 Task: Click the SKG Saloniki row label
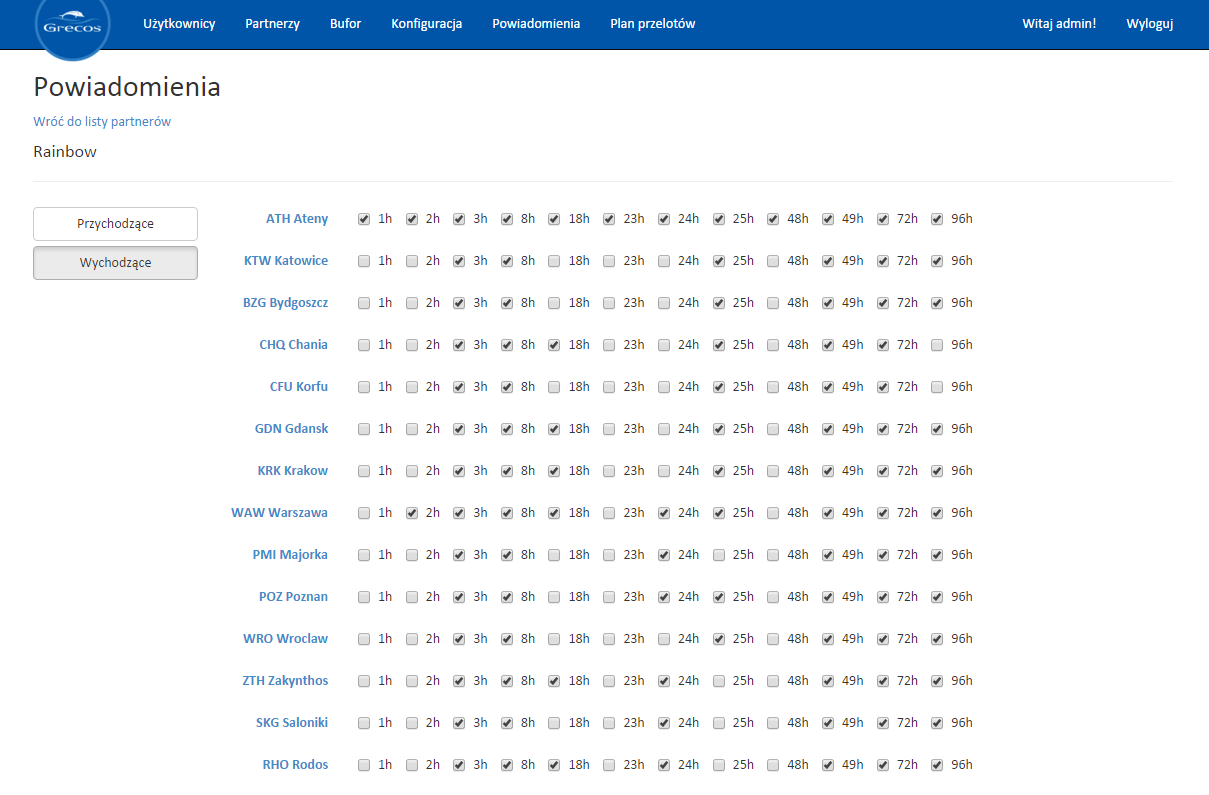pyautogui.click(x=291, y=723)
